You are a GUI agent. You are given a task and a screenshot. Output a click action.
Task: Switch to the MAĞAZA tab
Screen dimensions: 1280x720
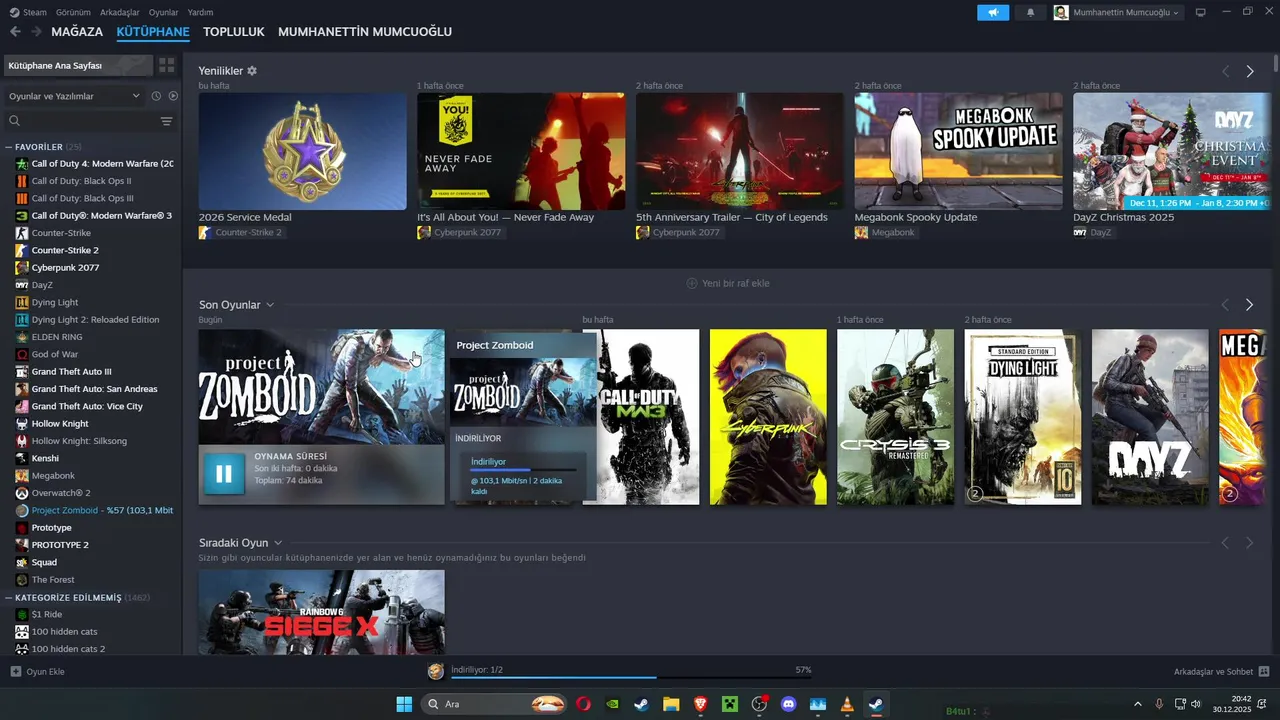point(77,32)
